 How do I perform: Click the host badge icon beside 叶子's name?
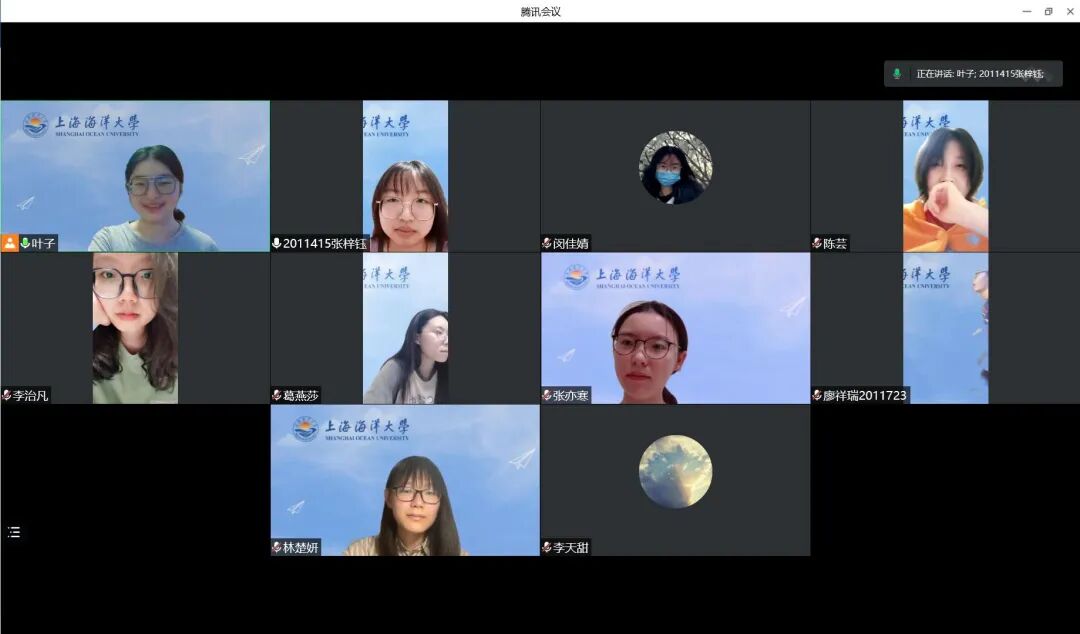10,242
